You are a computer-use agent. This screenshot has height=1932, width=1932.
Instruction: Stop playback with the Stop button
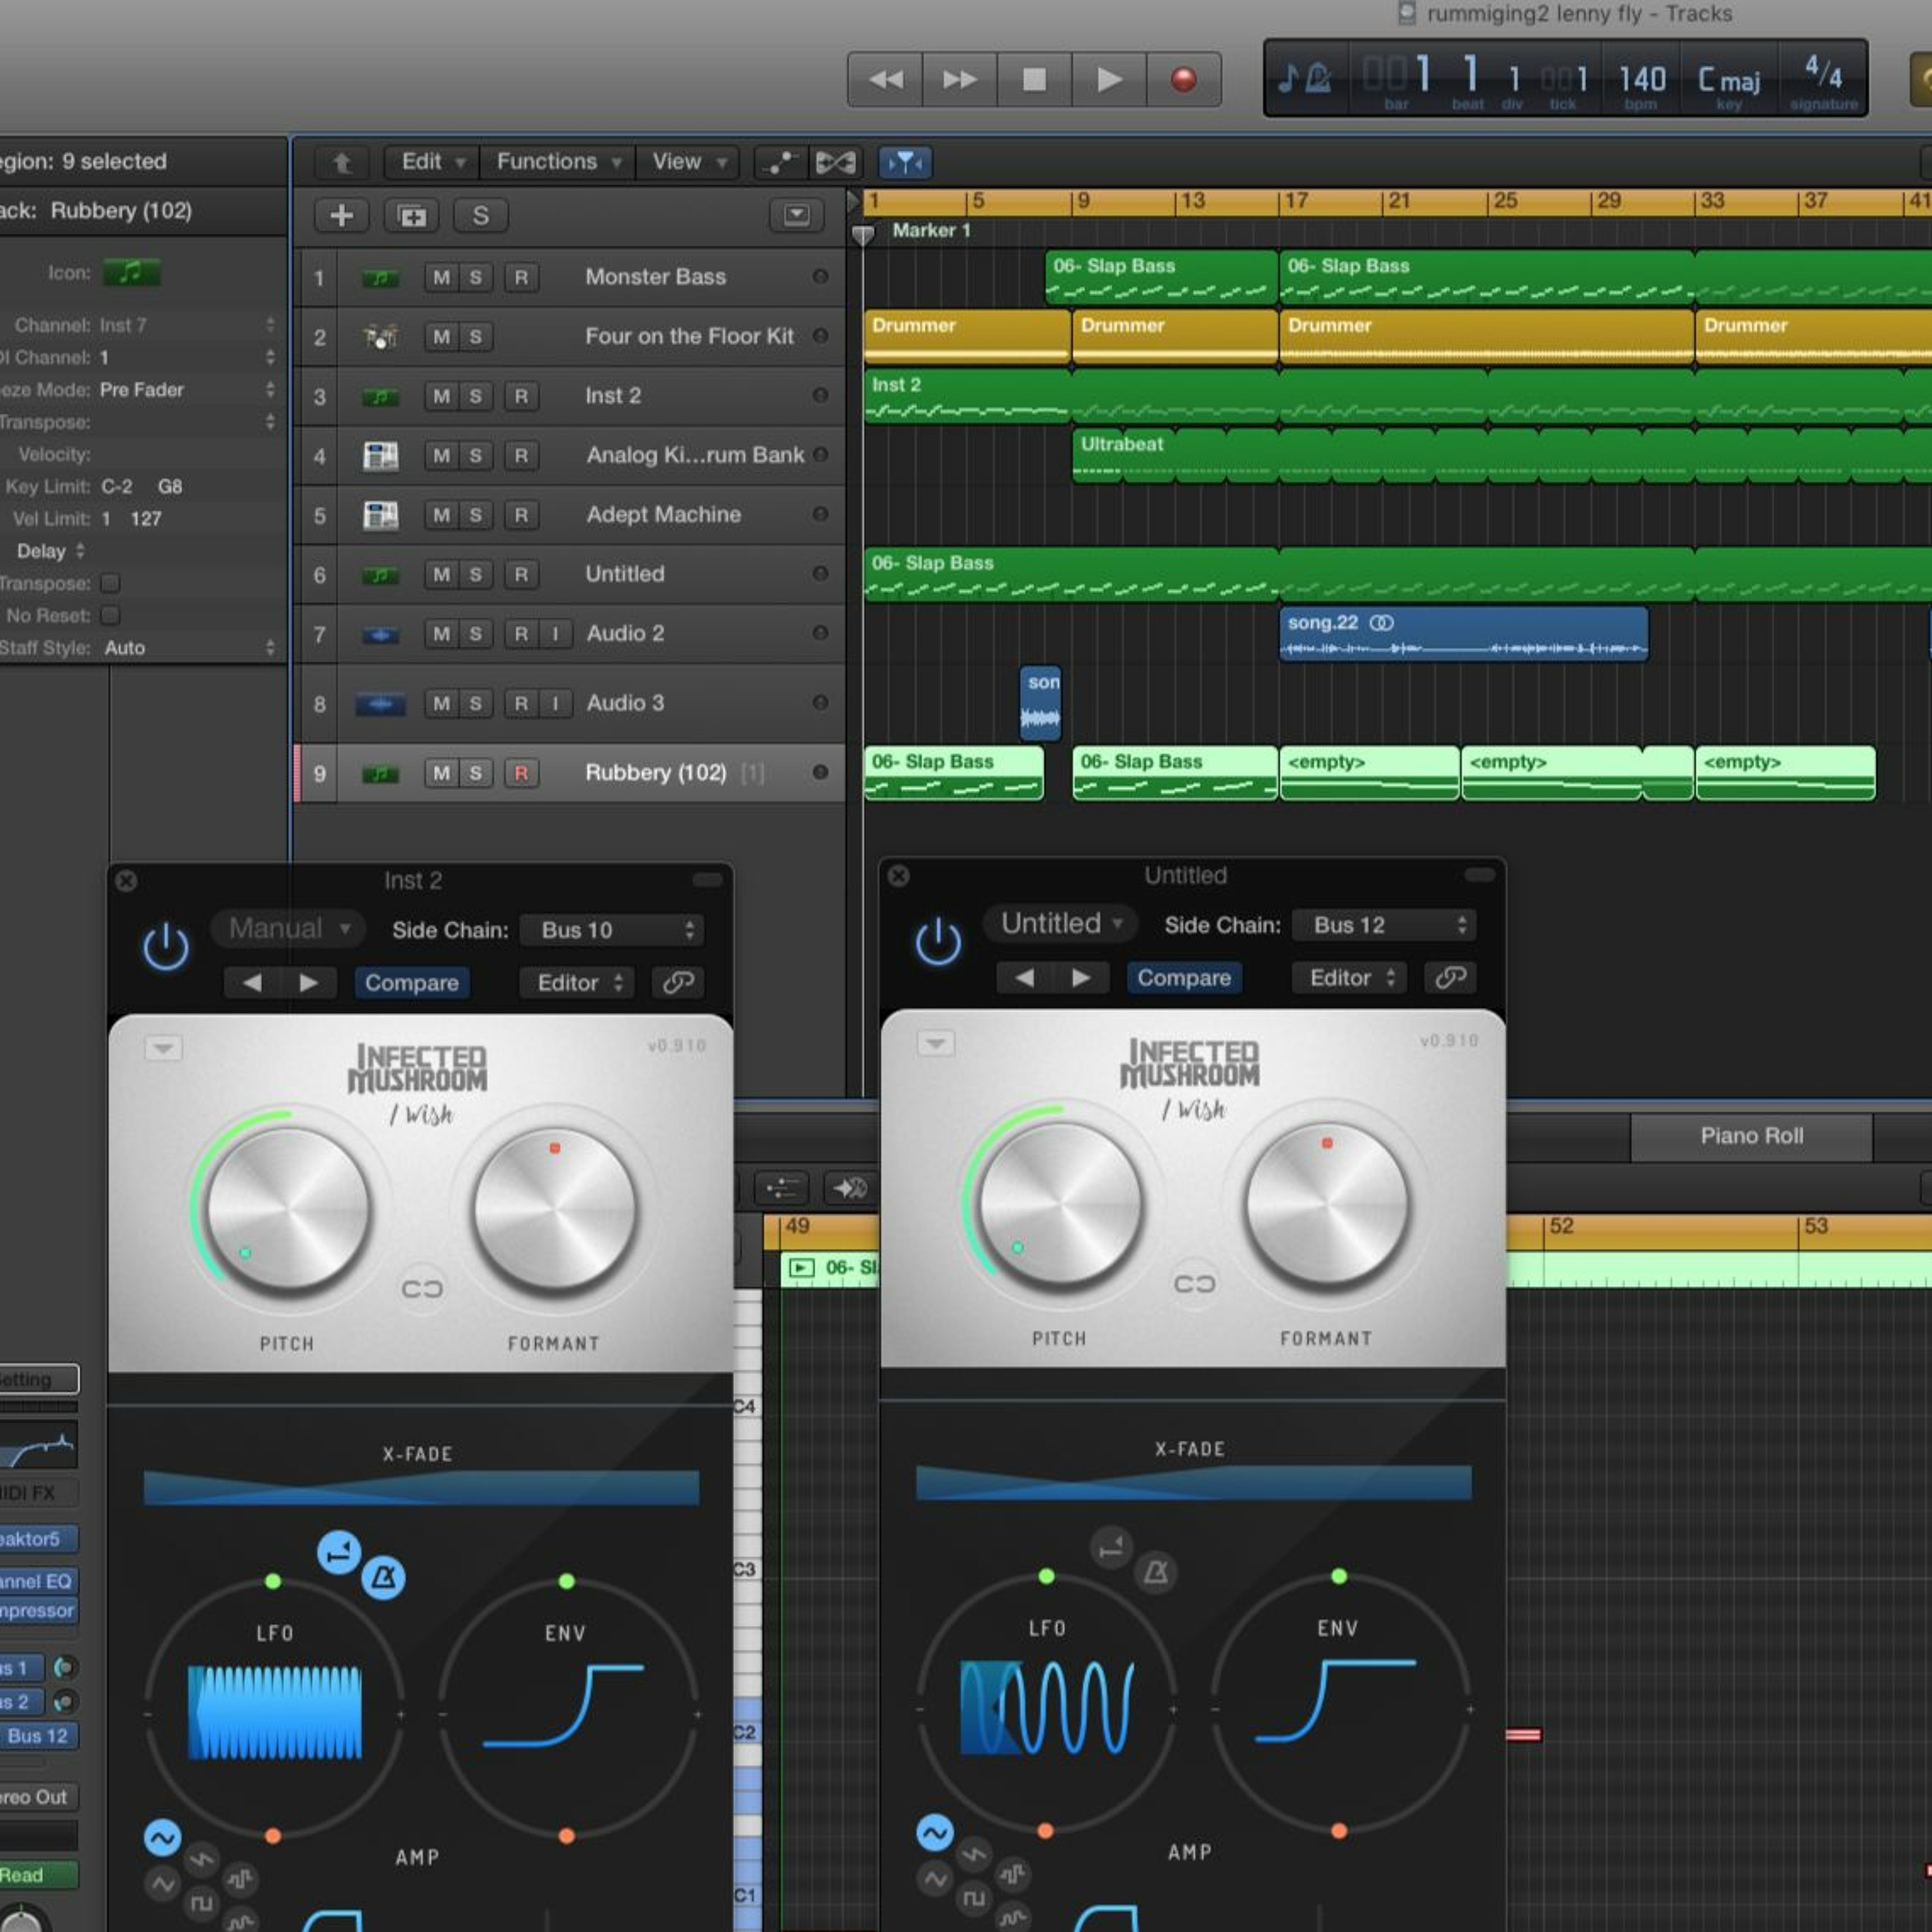1035,79
